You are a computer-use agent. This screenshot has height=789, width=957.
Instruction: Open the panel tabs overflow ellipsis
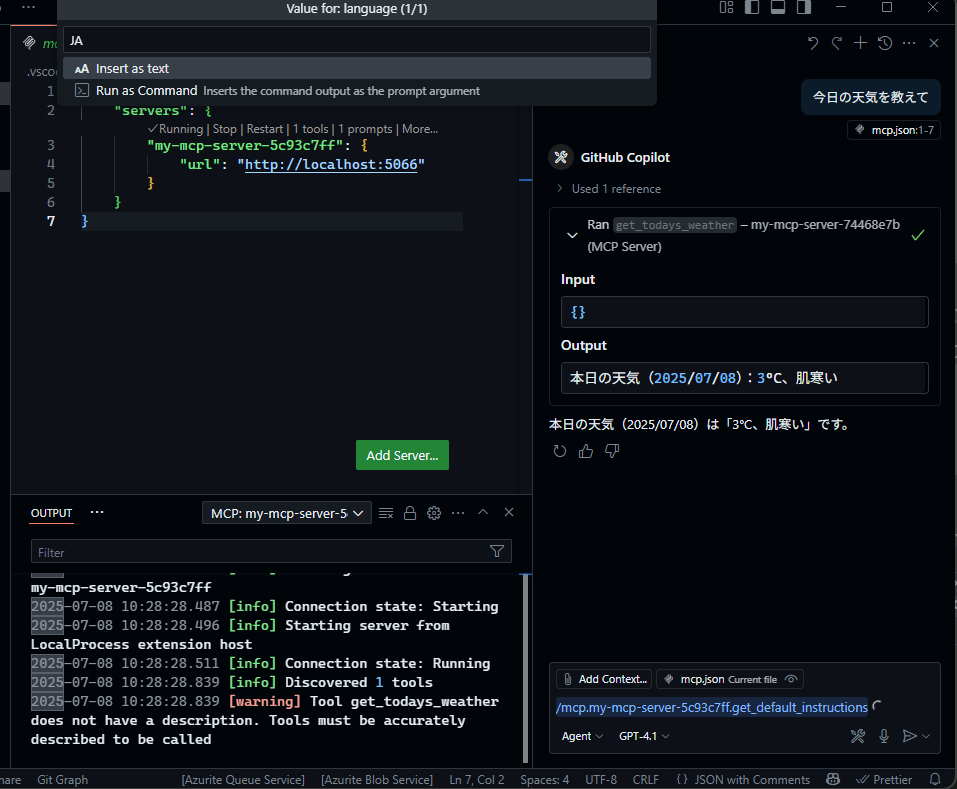[97, 512]
